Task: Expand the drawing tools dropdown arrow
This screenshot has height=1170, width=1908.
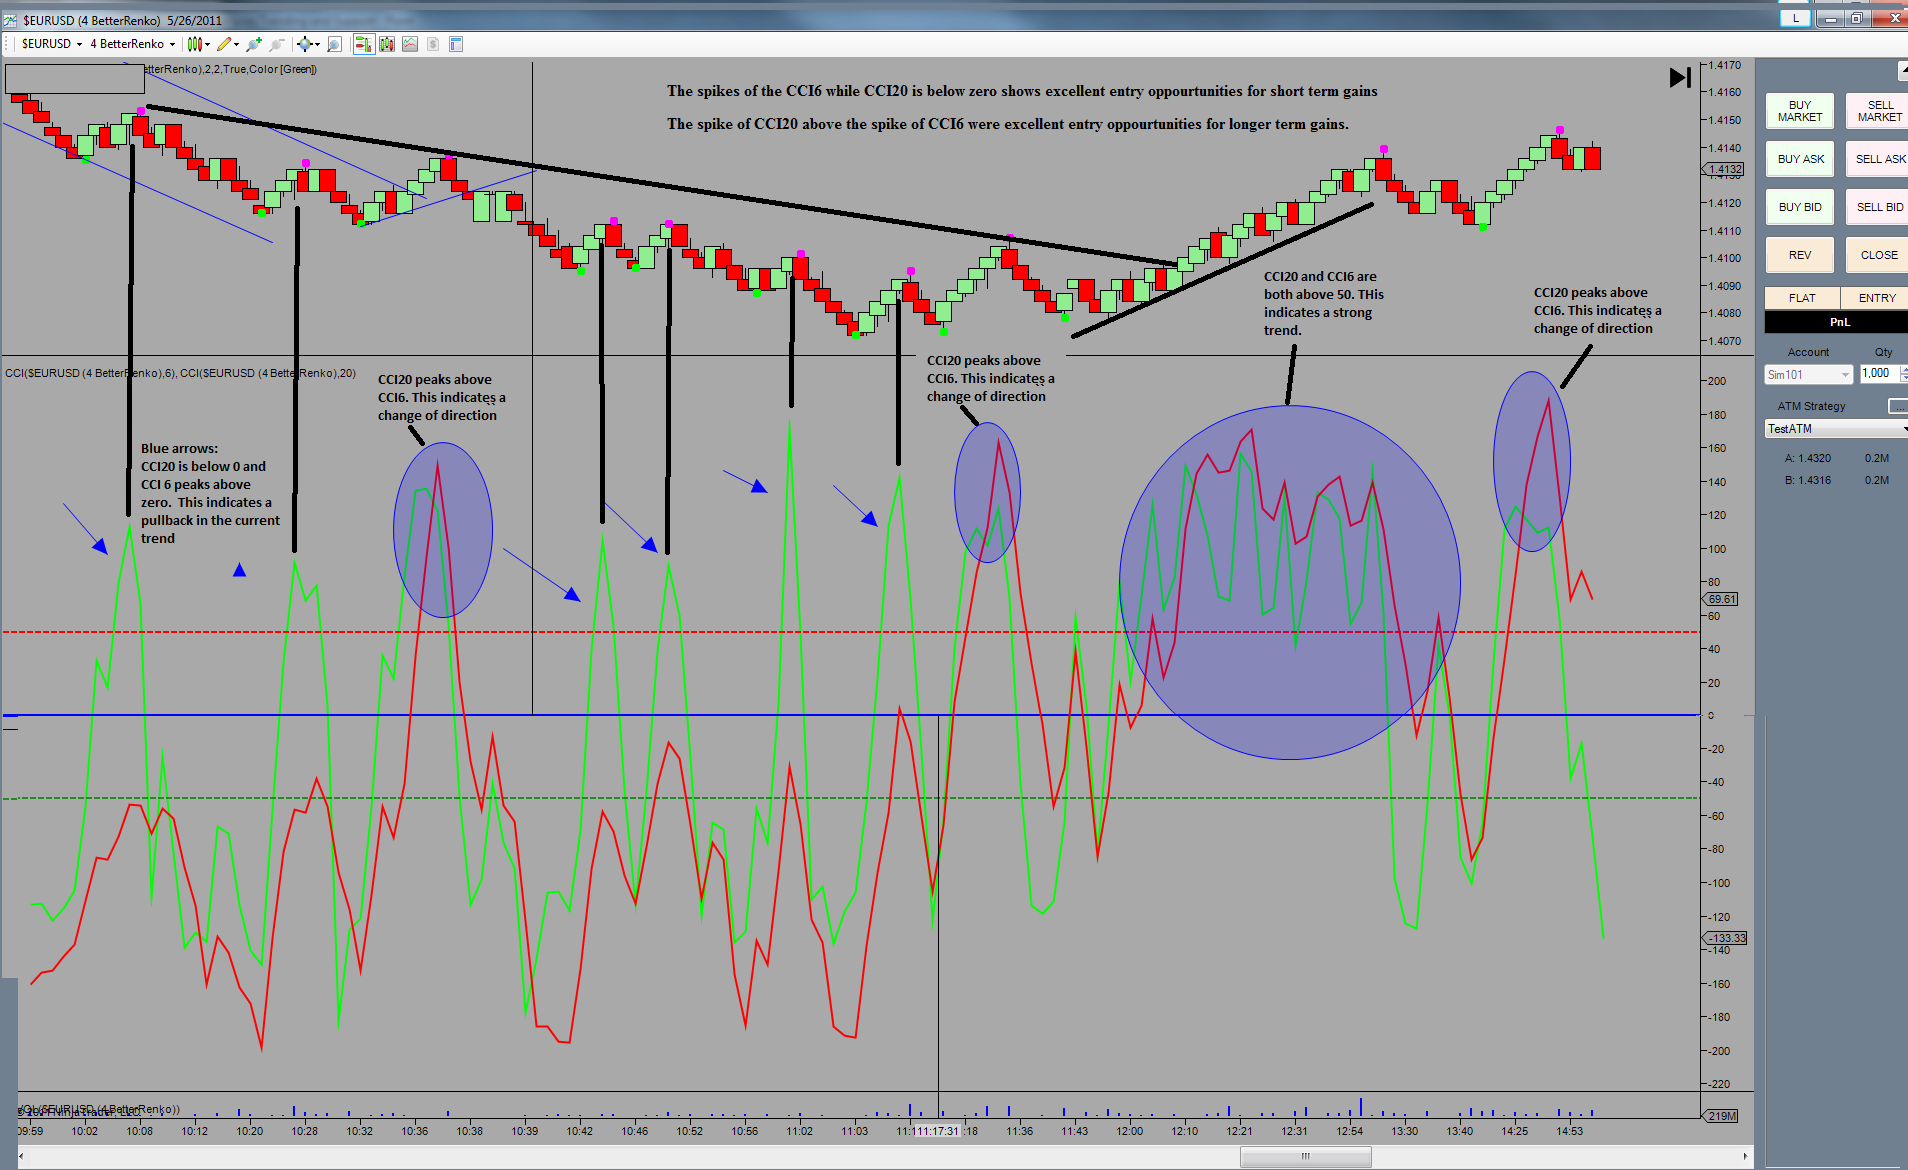Action: (236, 44)
